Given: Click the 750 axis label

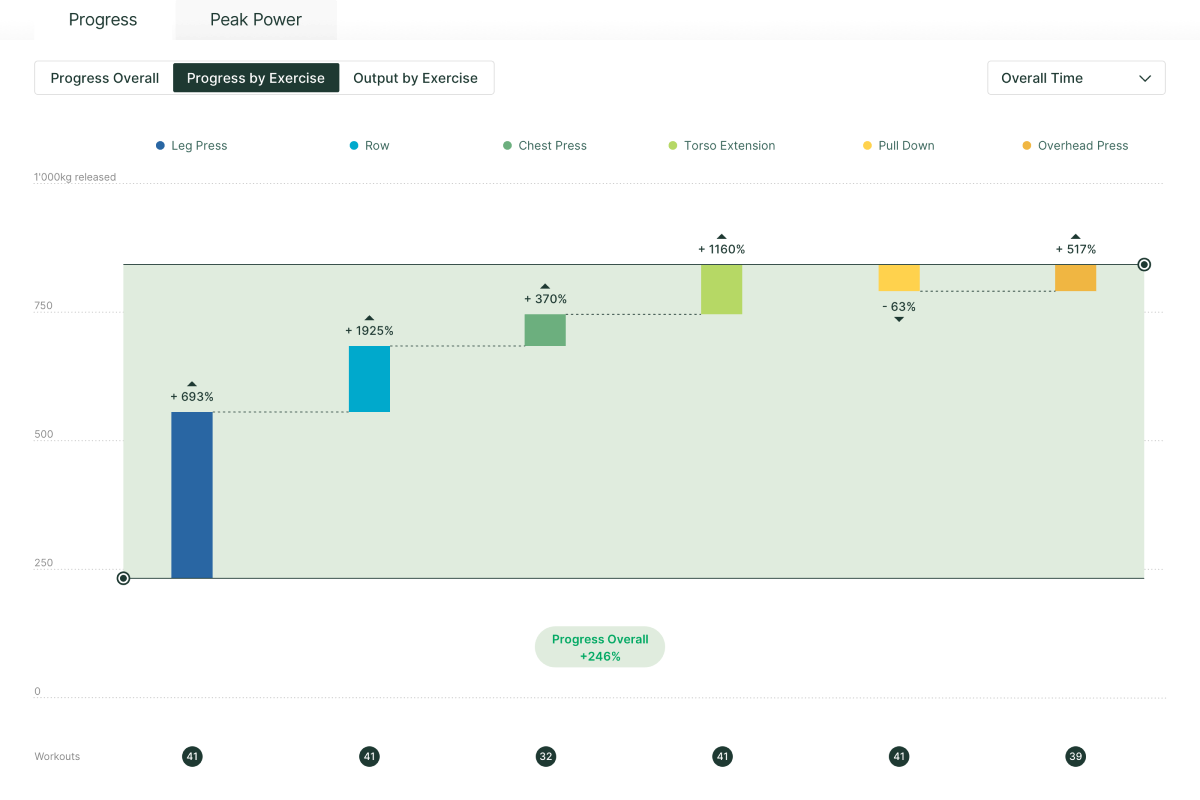Looking at the screenshot, I should click(43, 306).
